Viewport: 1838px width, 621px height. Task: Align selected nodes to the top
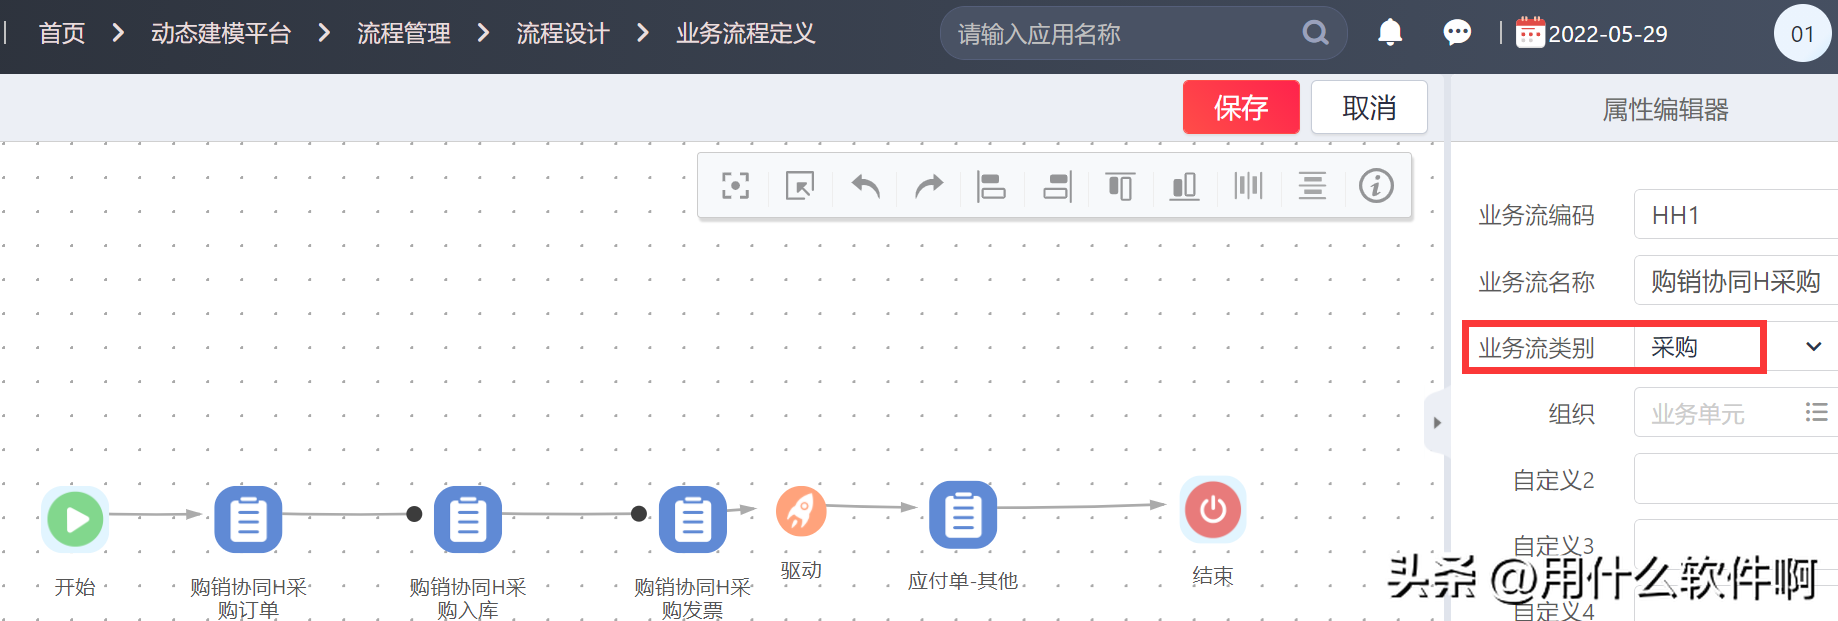click(1120, 186)
